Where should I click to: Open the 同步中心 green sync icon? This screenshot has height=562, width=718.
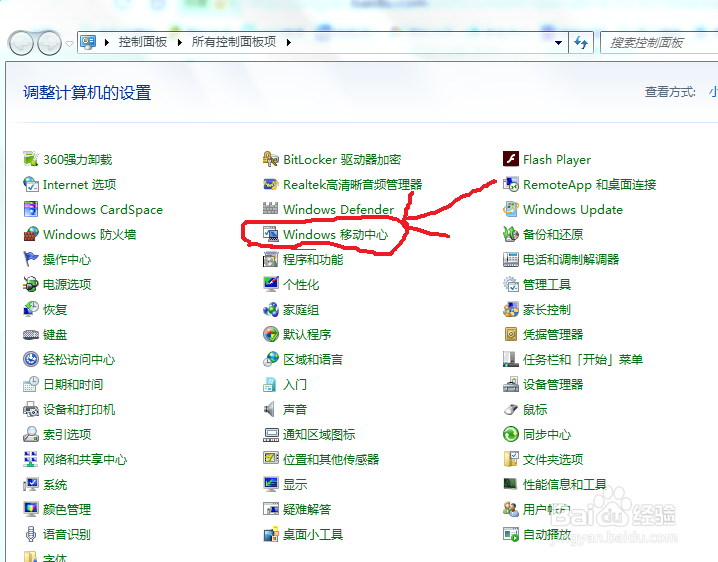point(511,434)
